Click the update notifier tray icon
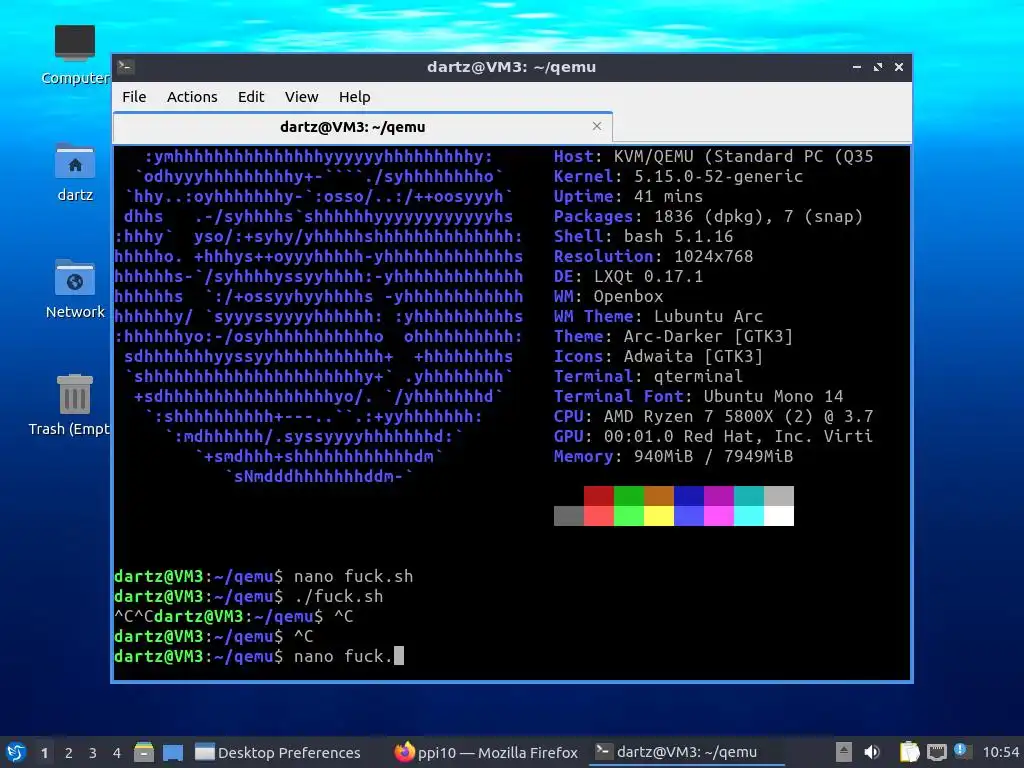 961,750
